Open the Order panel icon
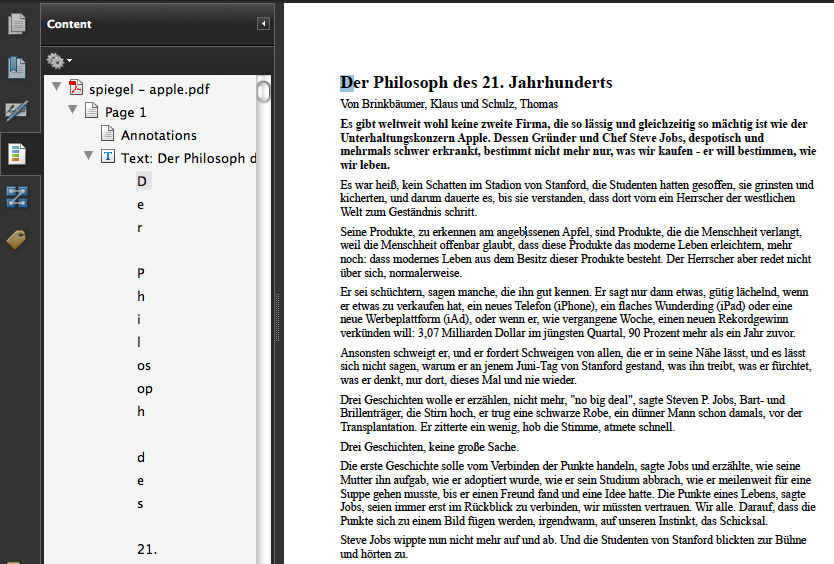 coord(17,197)
